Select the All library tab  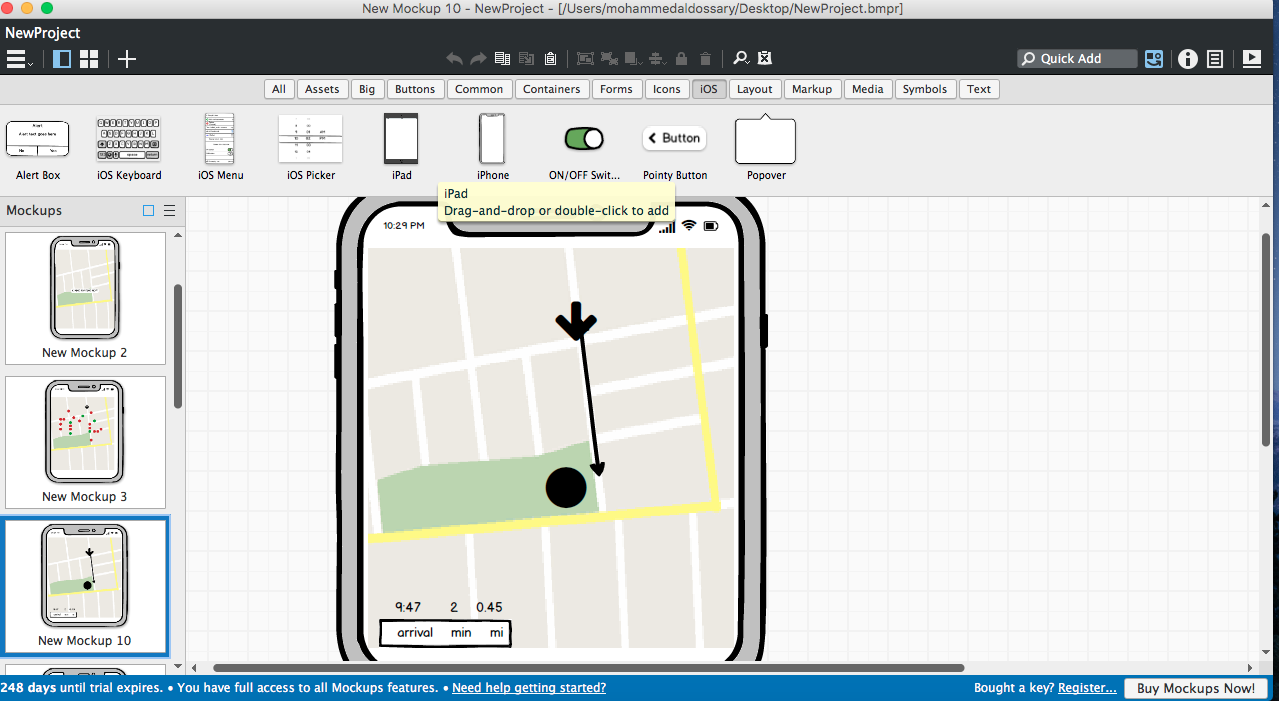279,89
